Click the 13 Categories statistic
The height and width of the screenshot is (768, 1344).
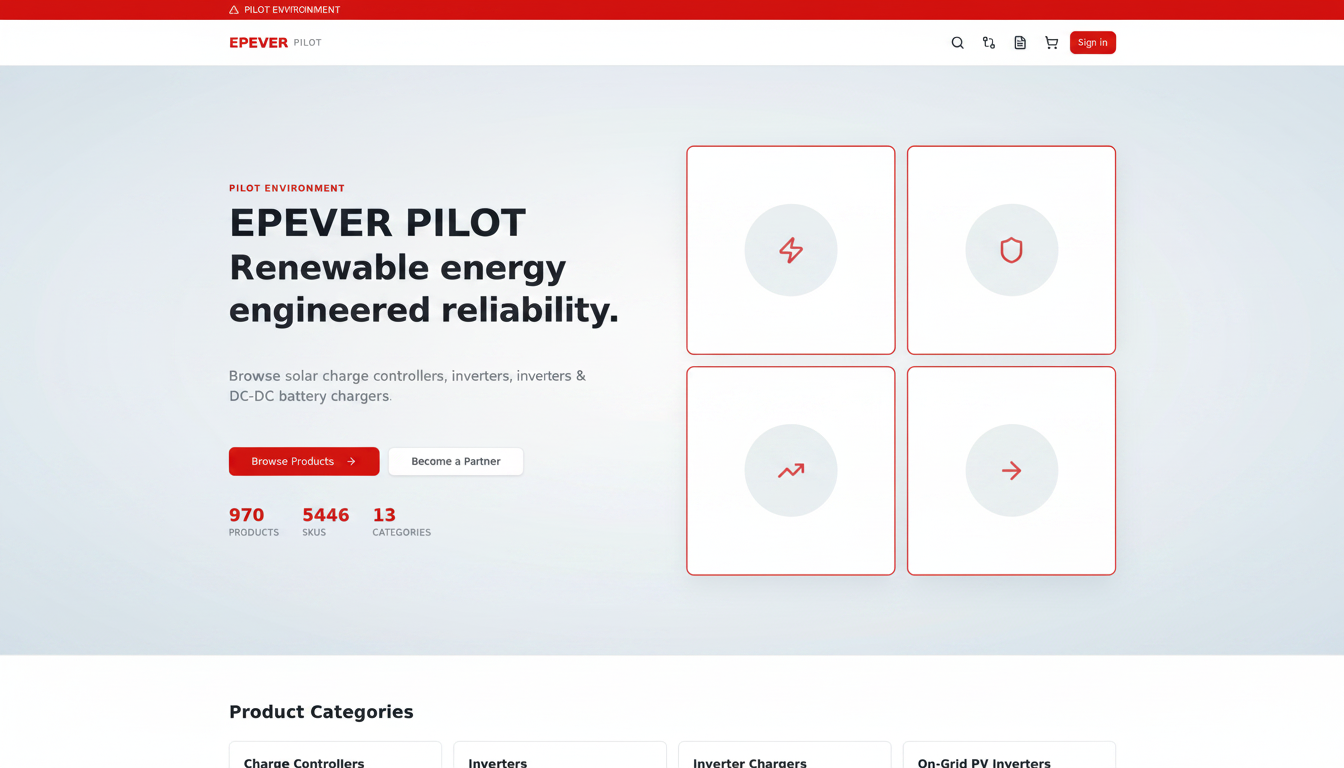pos(401,522)
